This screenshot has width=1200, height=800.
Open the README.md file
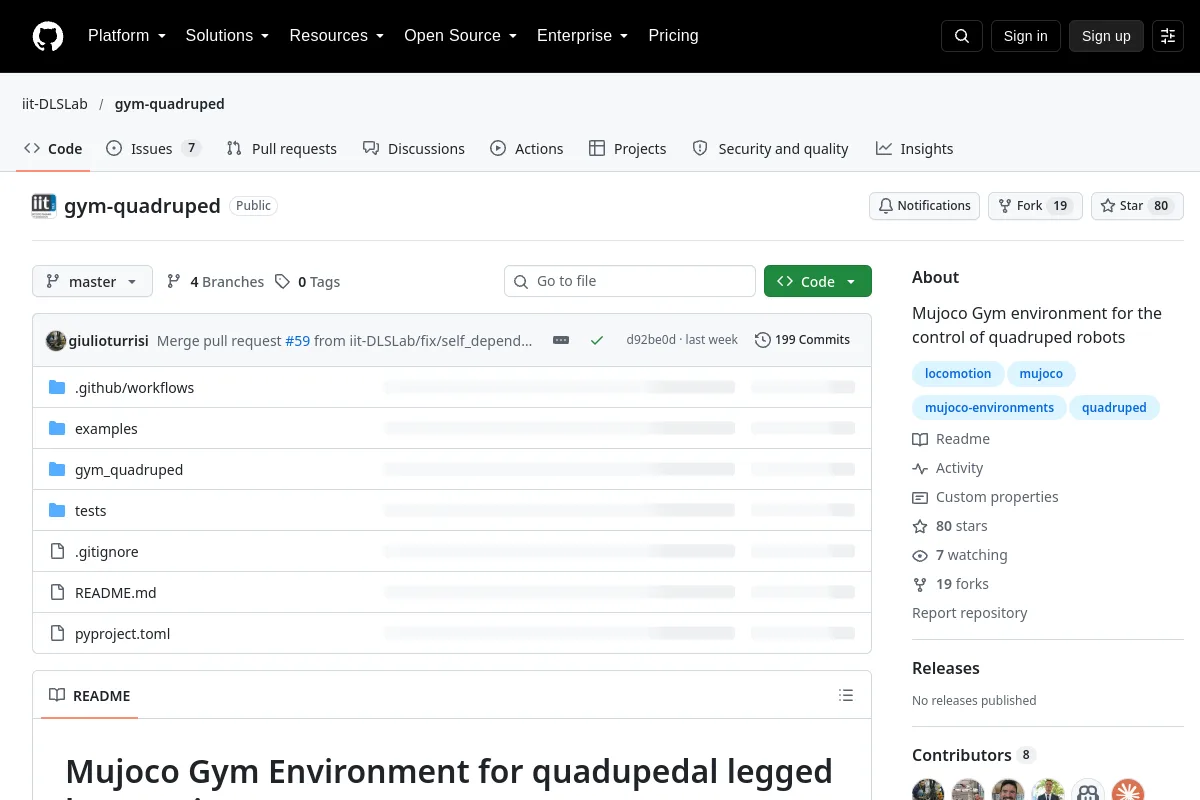click(115, 592)
